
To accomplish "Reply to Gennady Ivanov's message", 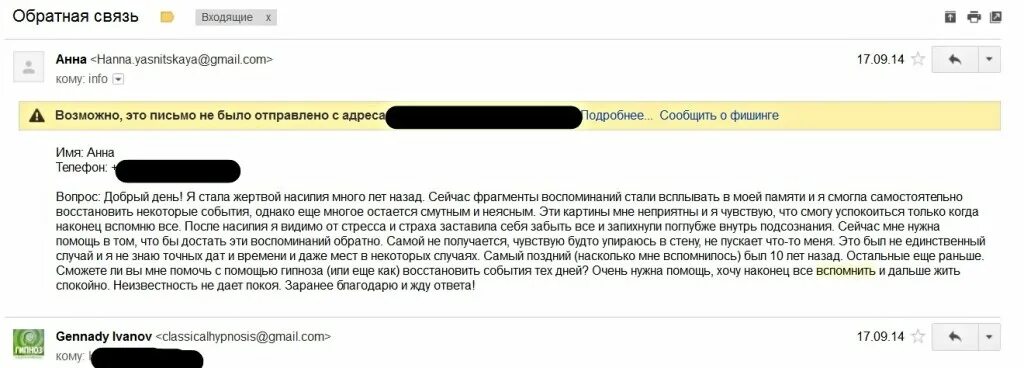I will (x=955, y=337).
